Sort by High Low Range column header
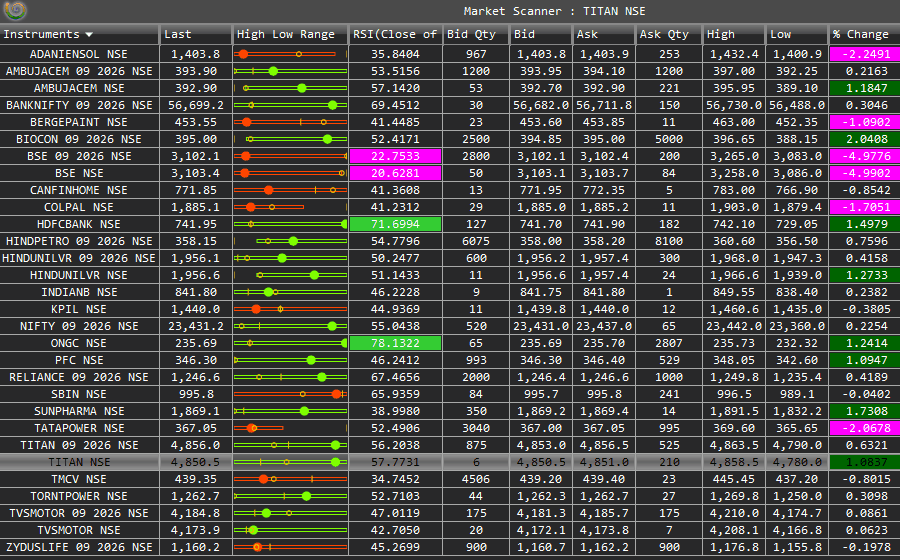 point(290,34)
